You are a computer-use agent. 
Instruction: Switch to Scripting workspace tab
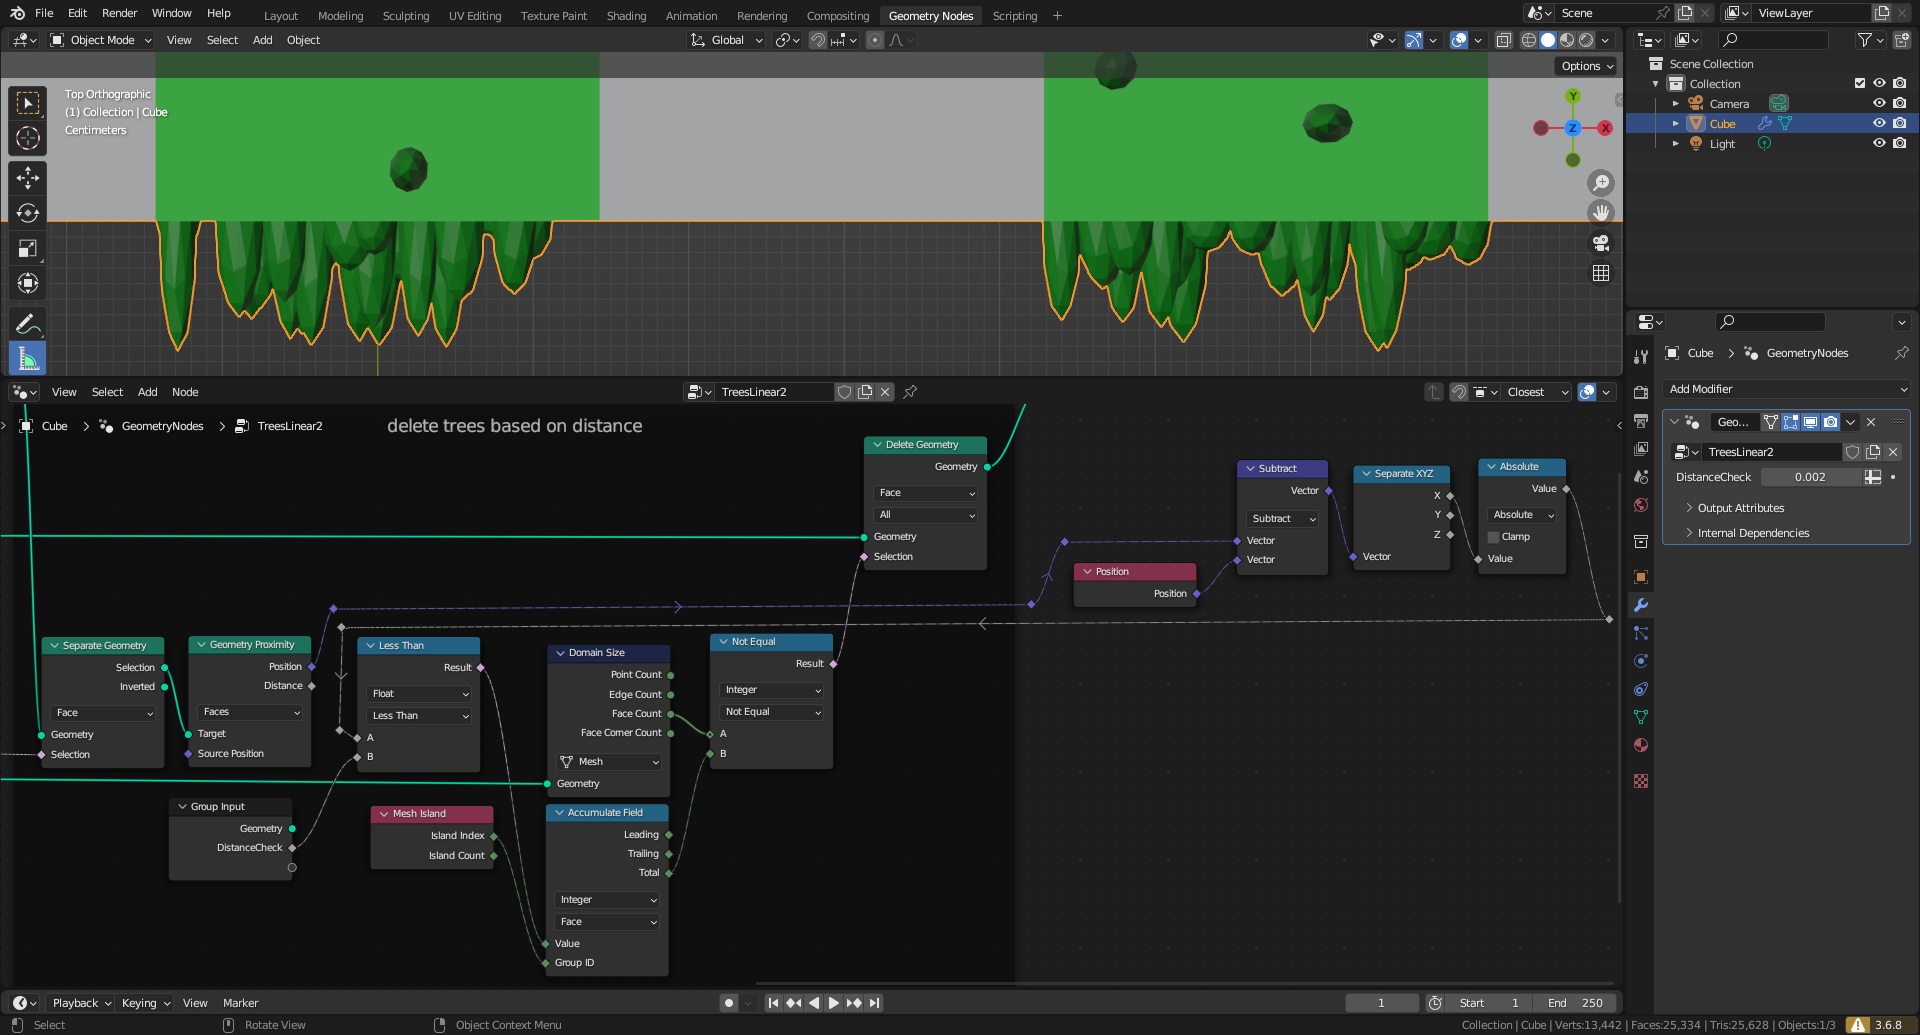(1014, 15)
